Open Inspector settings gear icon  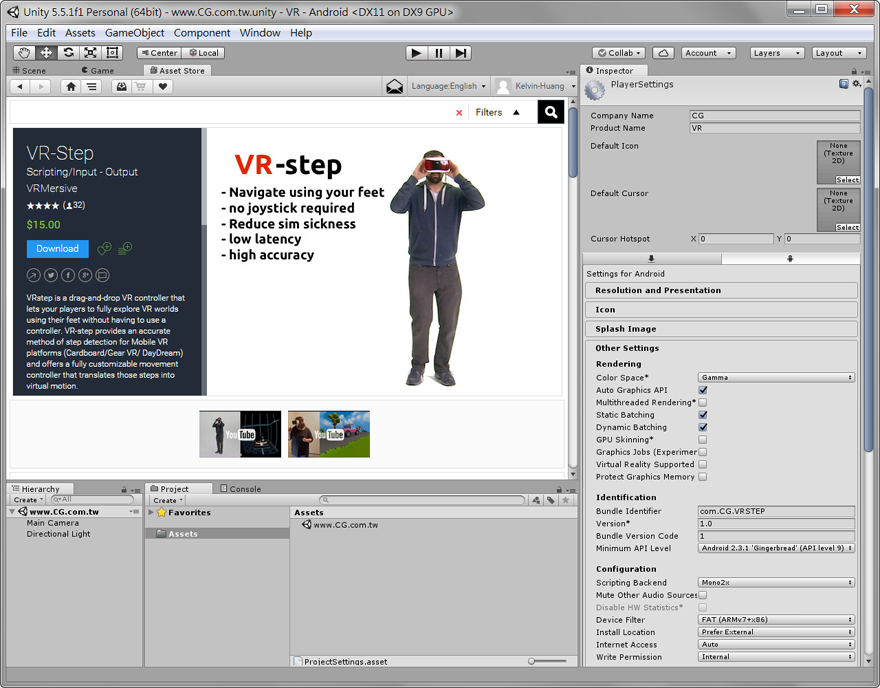[x=856, y=84]
